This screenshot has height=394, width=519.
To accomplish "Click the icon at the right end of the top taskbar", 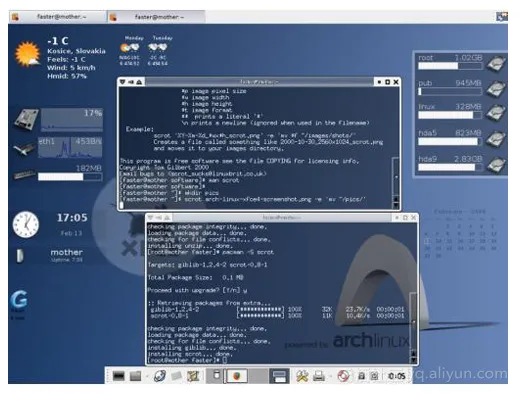I will click(x=501, y=17).
